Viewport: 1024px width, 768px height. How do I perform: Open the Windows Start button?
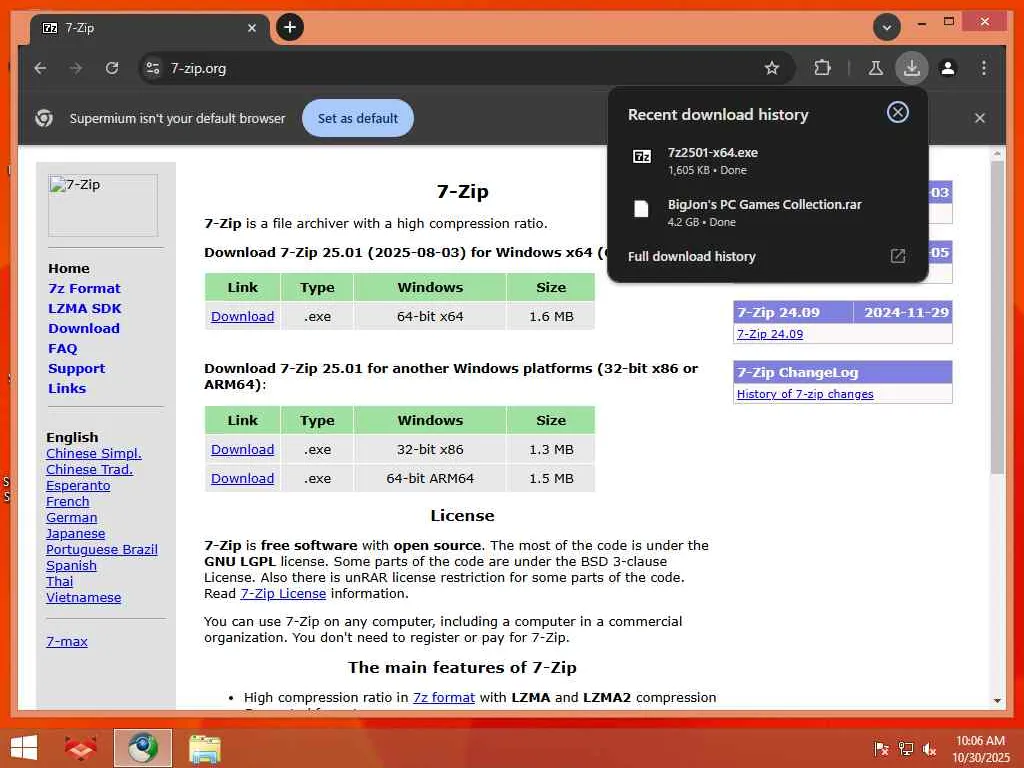click(24, 748)
